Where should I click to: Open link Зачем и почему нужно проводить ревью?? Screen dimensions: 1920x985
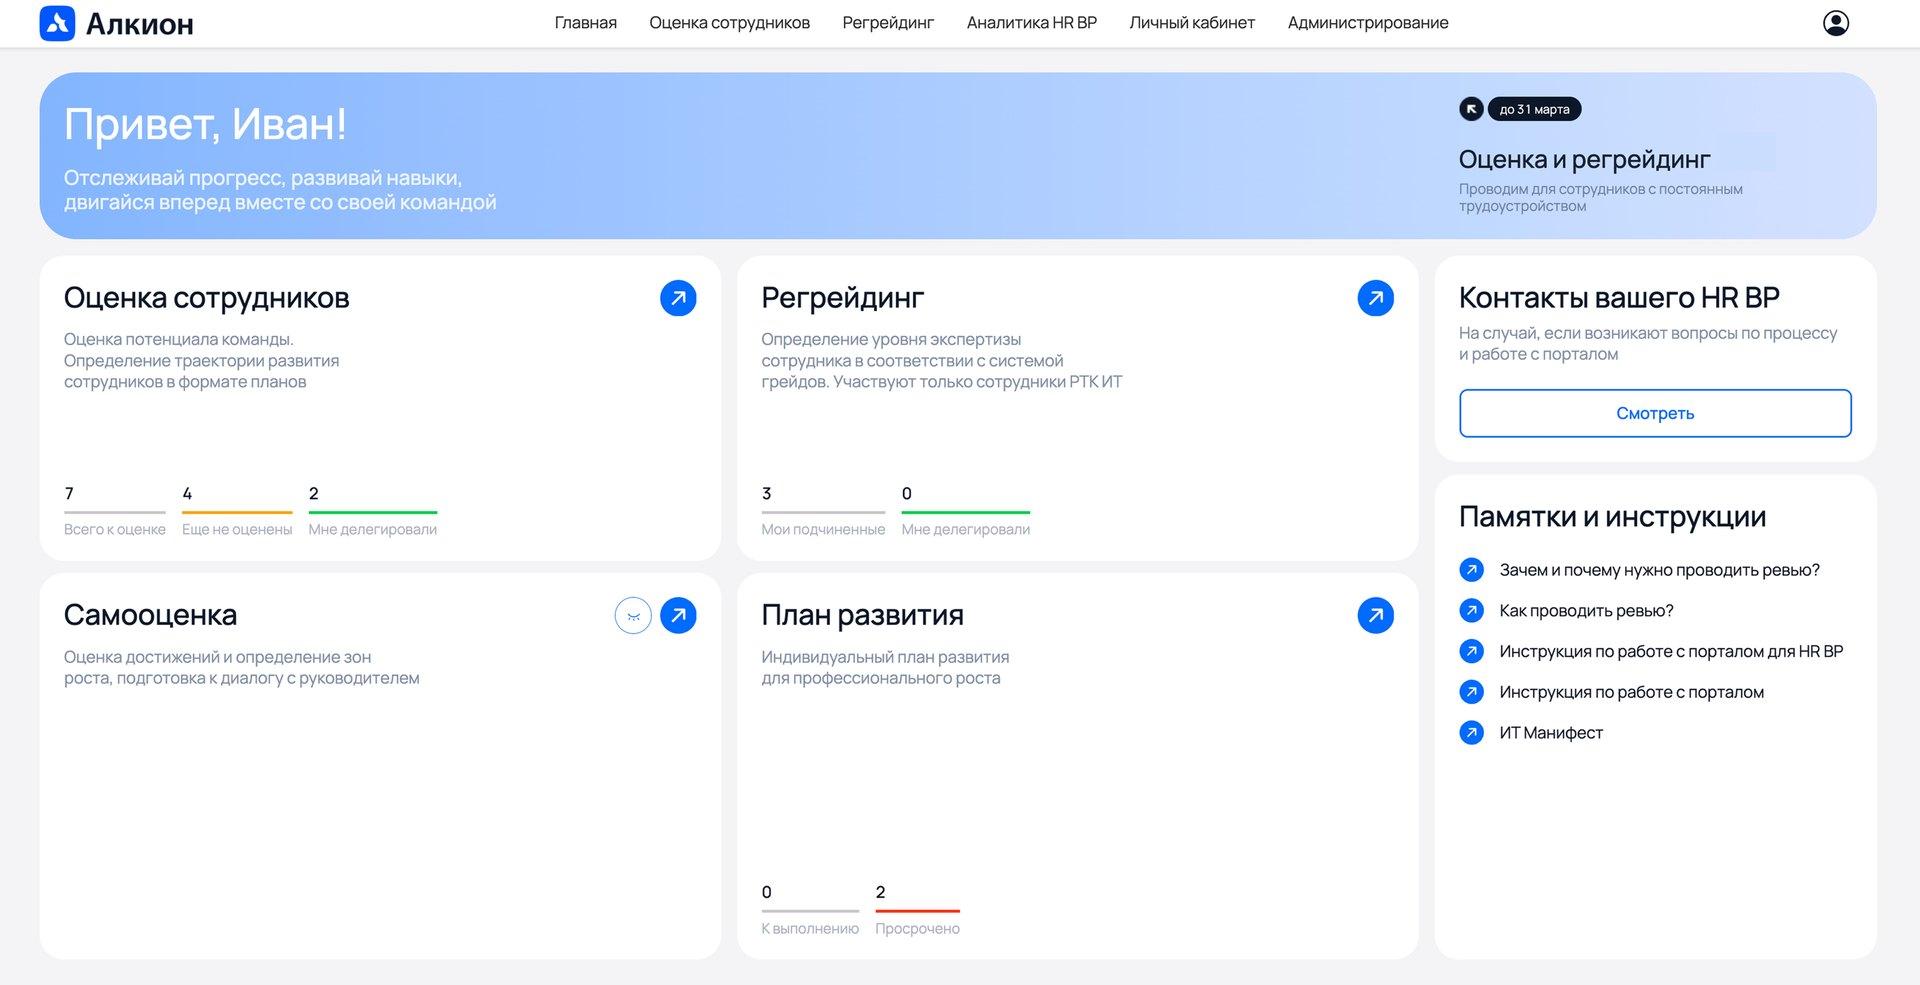point(1659,570)
